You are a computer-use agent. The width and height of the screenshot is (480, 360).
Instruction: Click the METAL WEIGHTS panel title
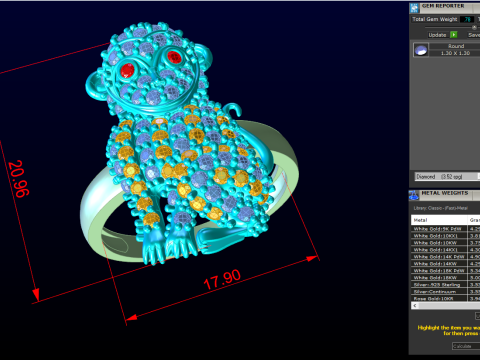point(445,193)
